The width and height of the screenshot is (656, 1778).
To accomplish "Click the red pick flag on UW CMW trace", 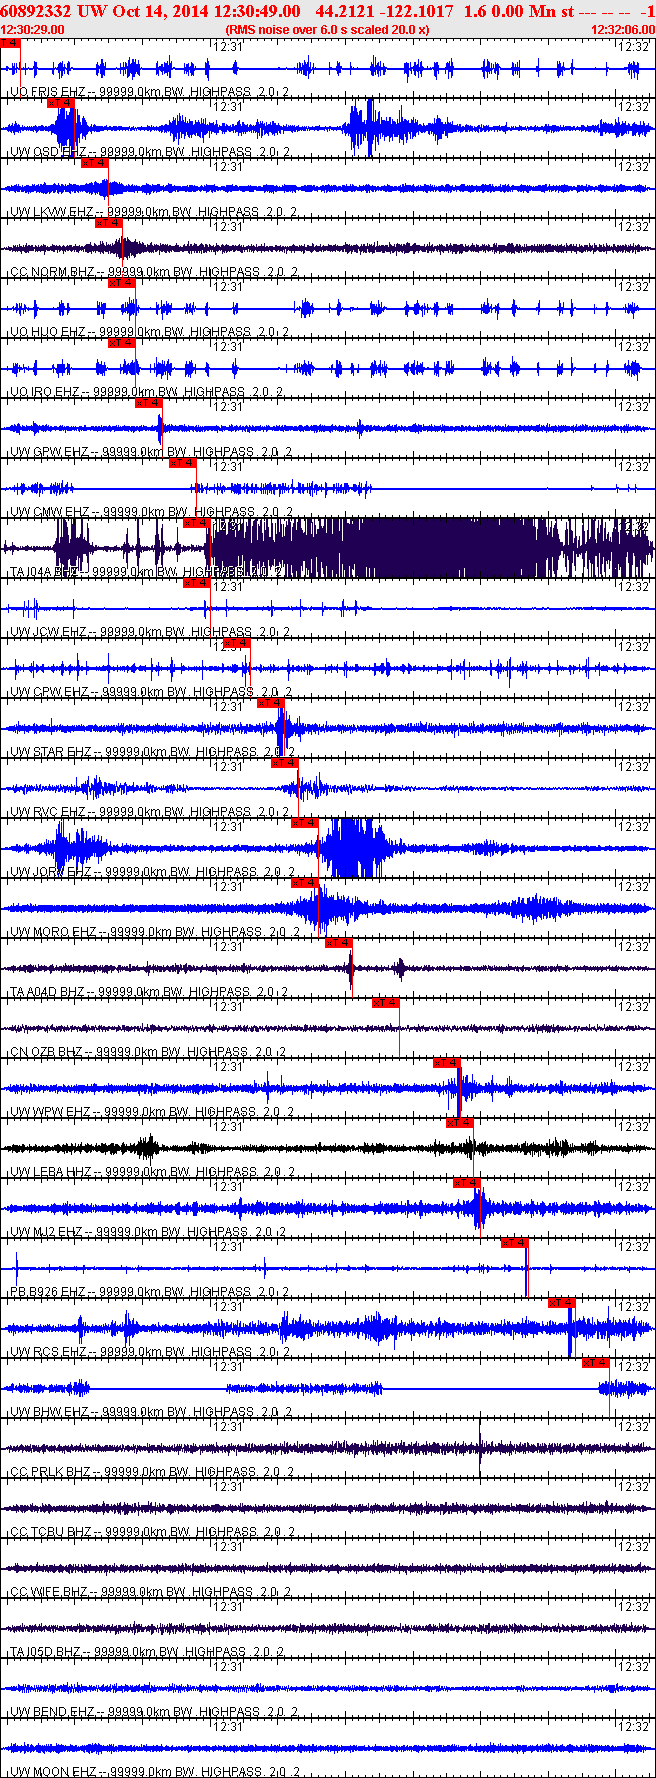I will point(183,463).
